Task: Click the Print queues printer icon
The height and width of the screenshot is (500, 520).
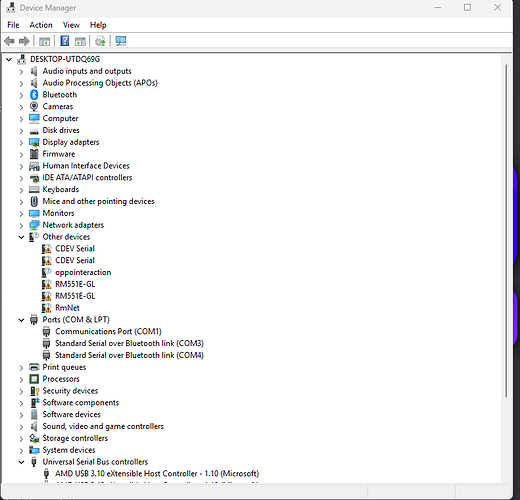Action: 34,367
